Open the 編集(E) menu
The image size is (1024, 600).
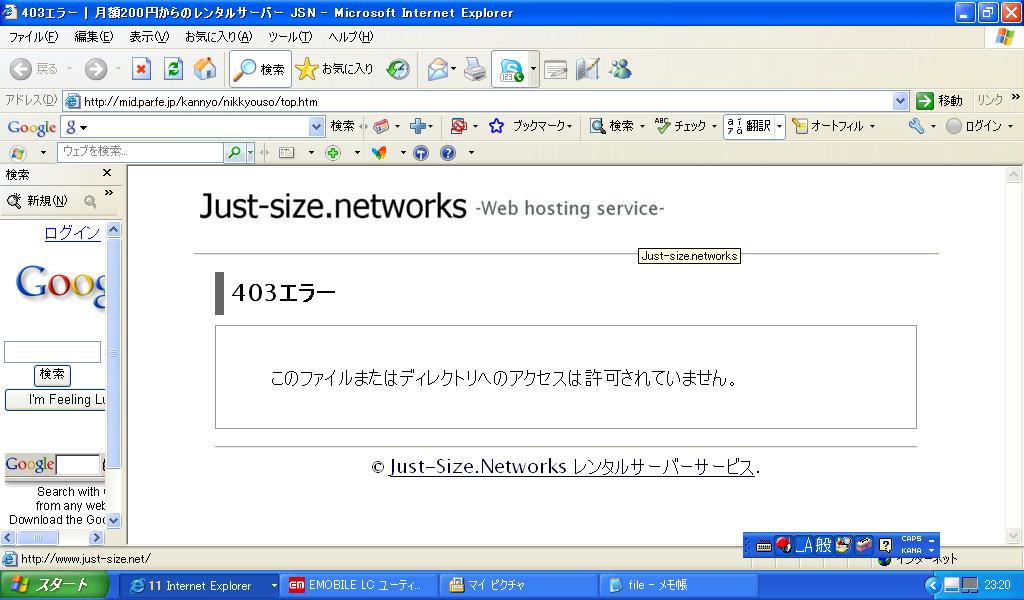click(x=93, y=37)
